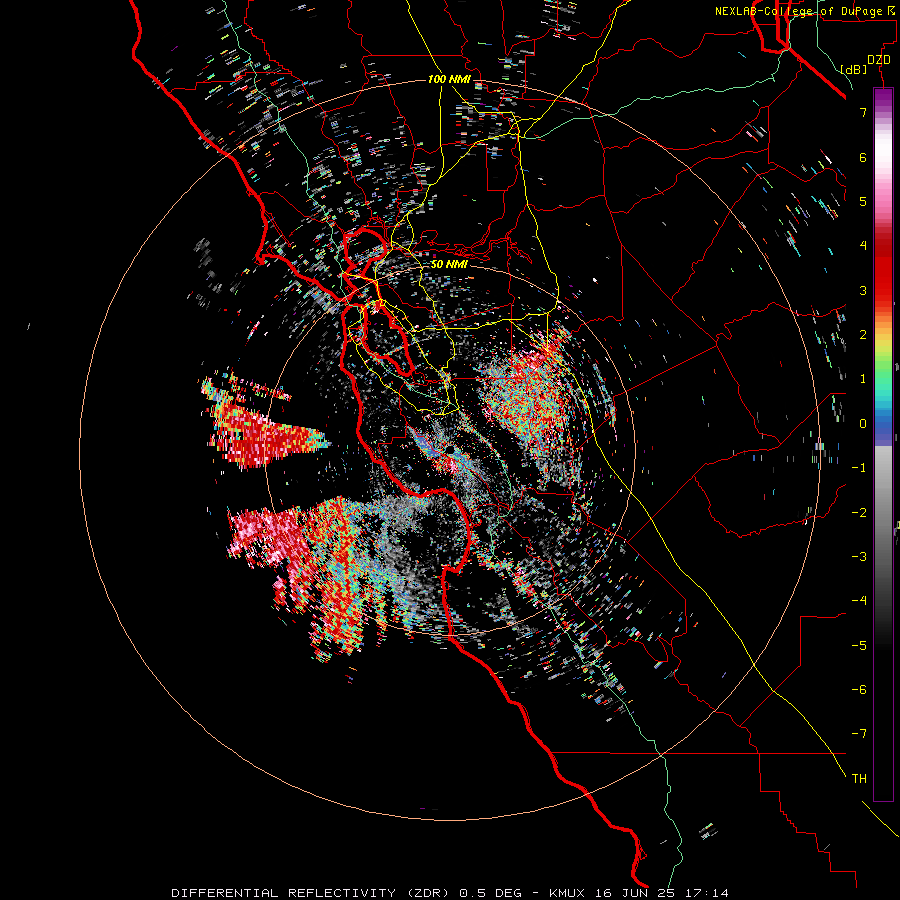This screenshot has height=900, width=900.
Task: Click the 4 value on the color scale
Action: [863, 246]
